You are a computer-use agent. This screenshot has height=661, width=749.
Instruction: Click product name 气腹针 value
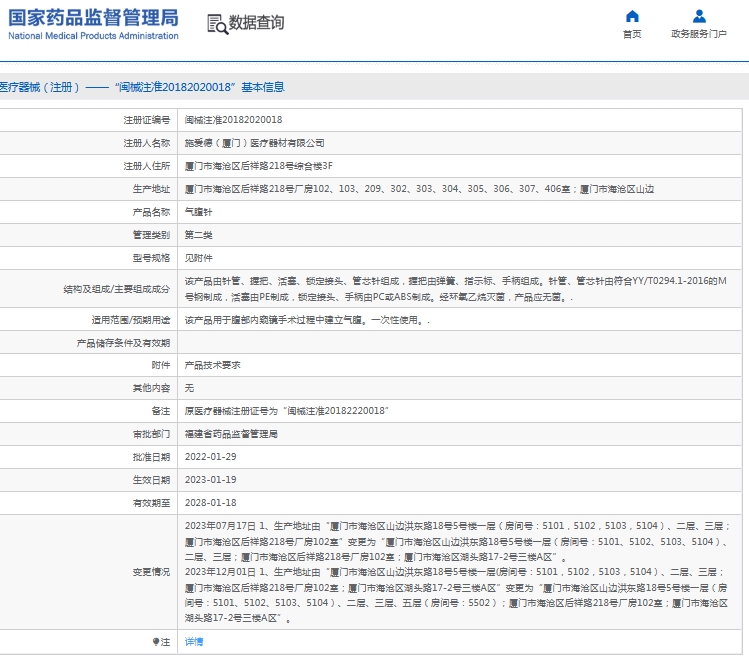click(199, 212)
